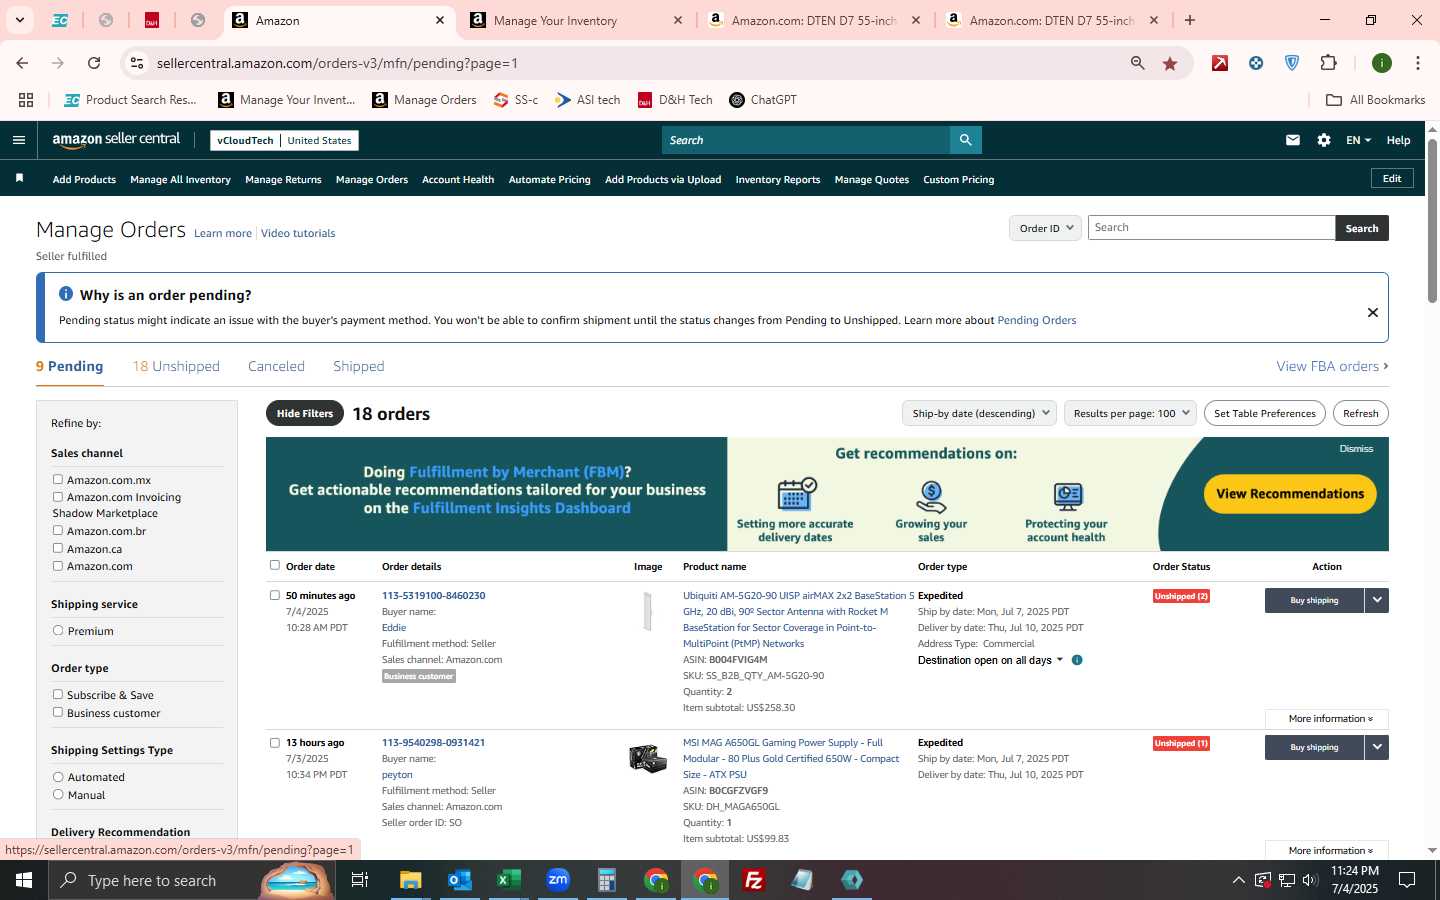Image resolution: width=1440 pixels, height=900 pixels.
Task: Open the Chrome extensions puzzle icon
Action: pyautogui.click(x=1328, y=63)
